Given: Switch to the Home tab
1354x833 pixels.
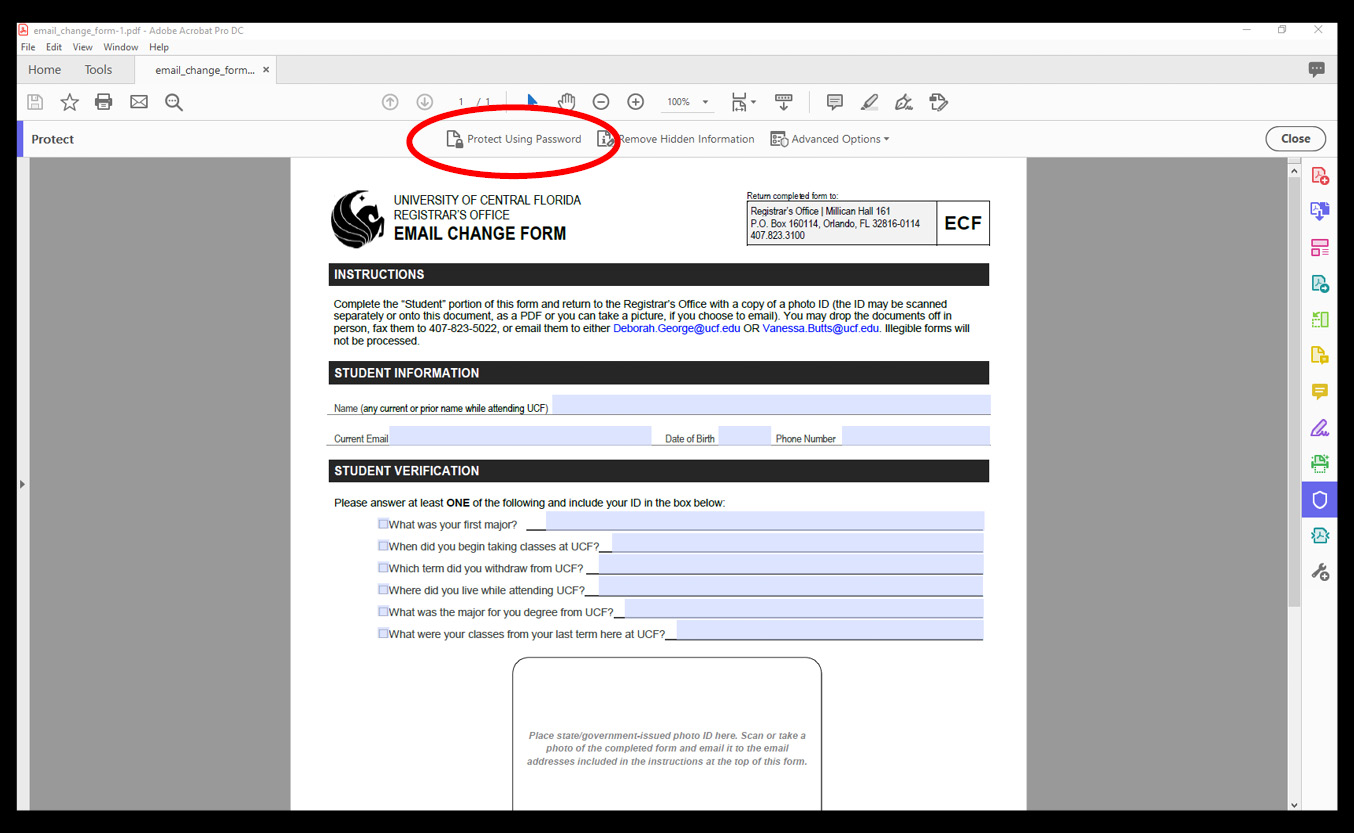Looking at the screenshot, I should click(45, 70).
